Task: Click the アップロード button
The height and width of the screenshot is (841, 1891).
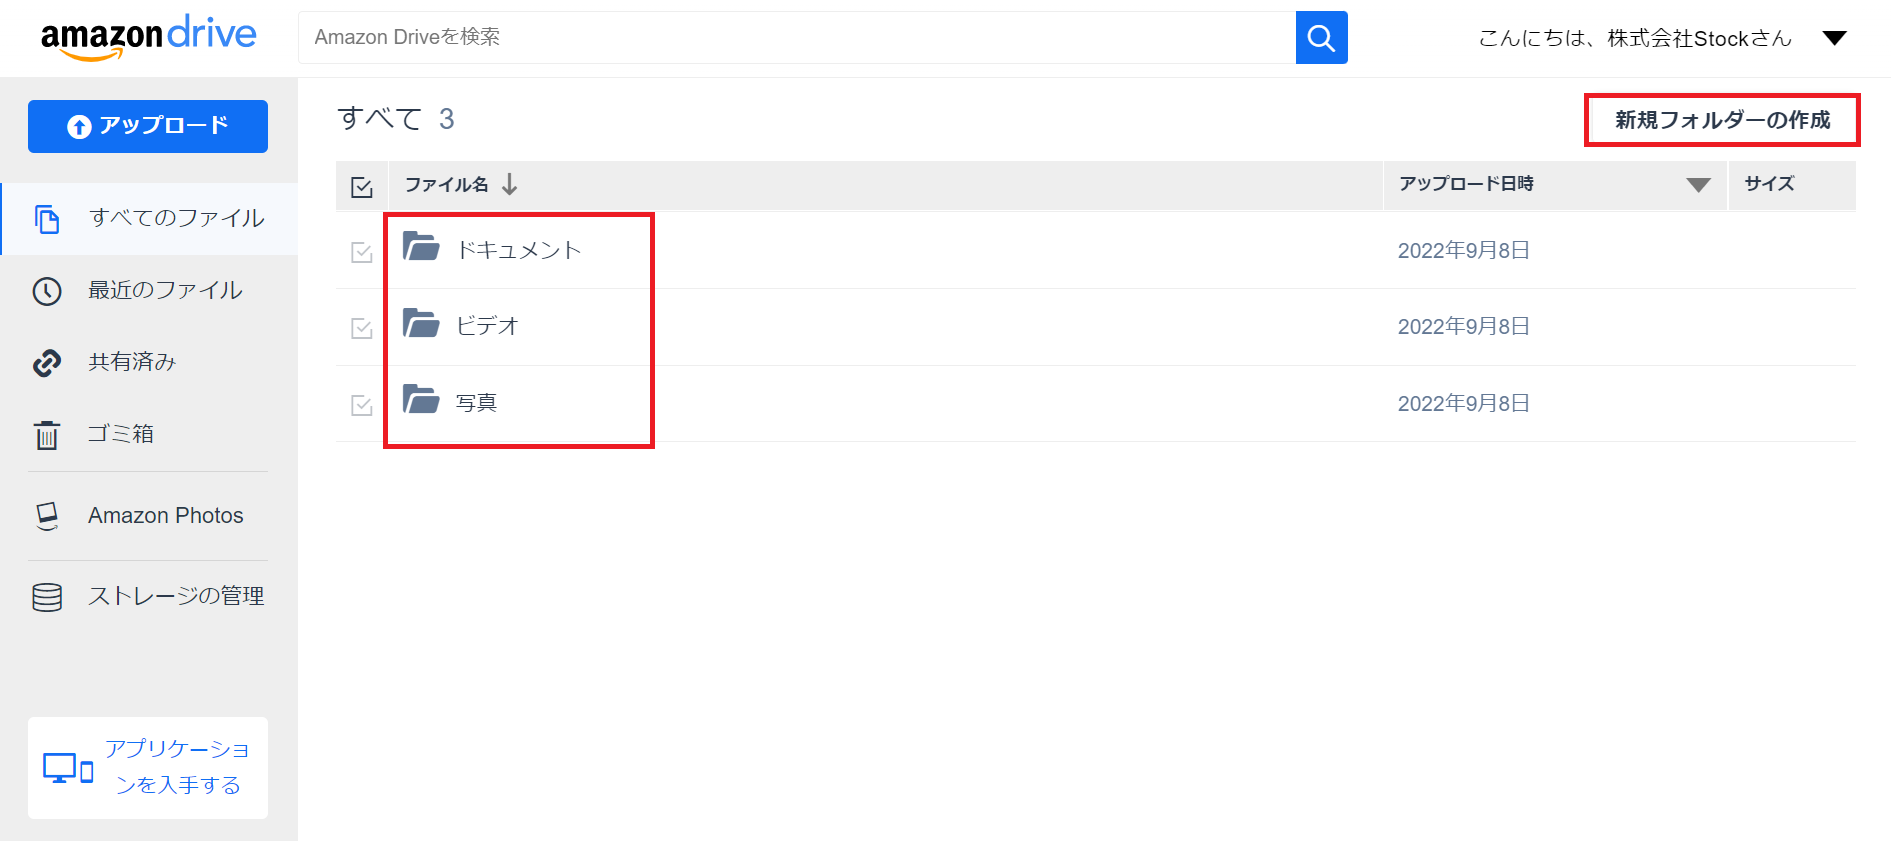Action: (x=147, y=126)
